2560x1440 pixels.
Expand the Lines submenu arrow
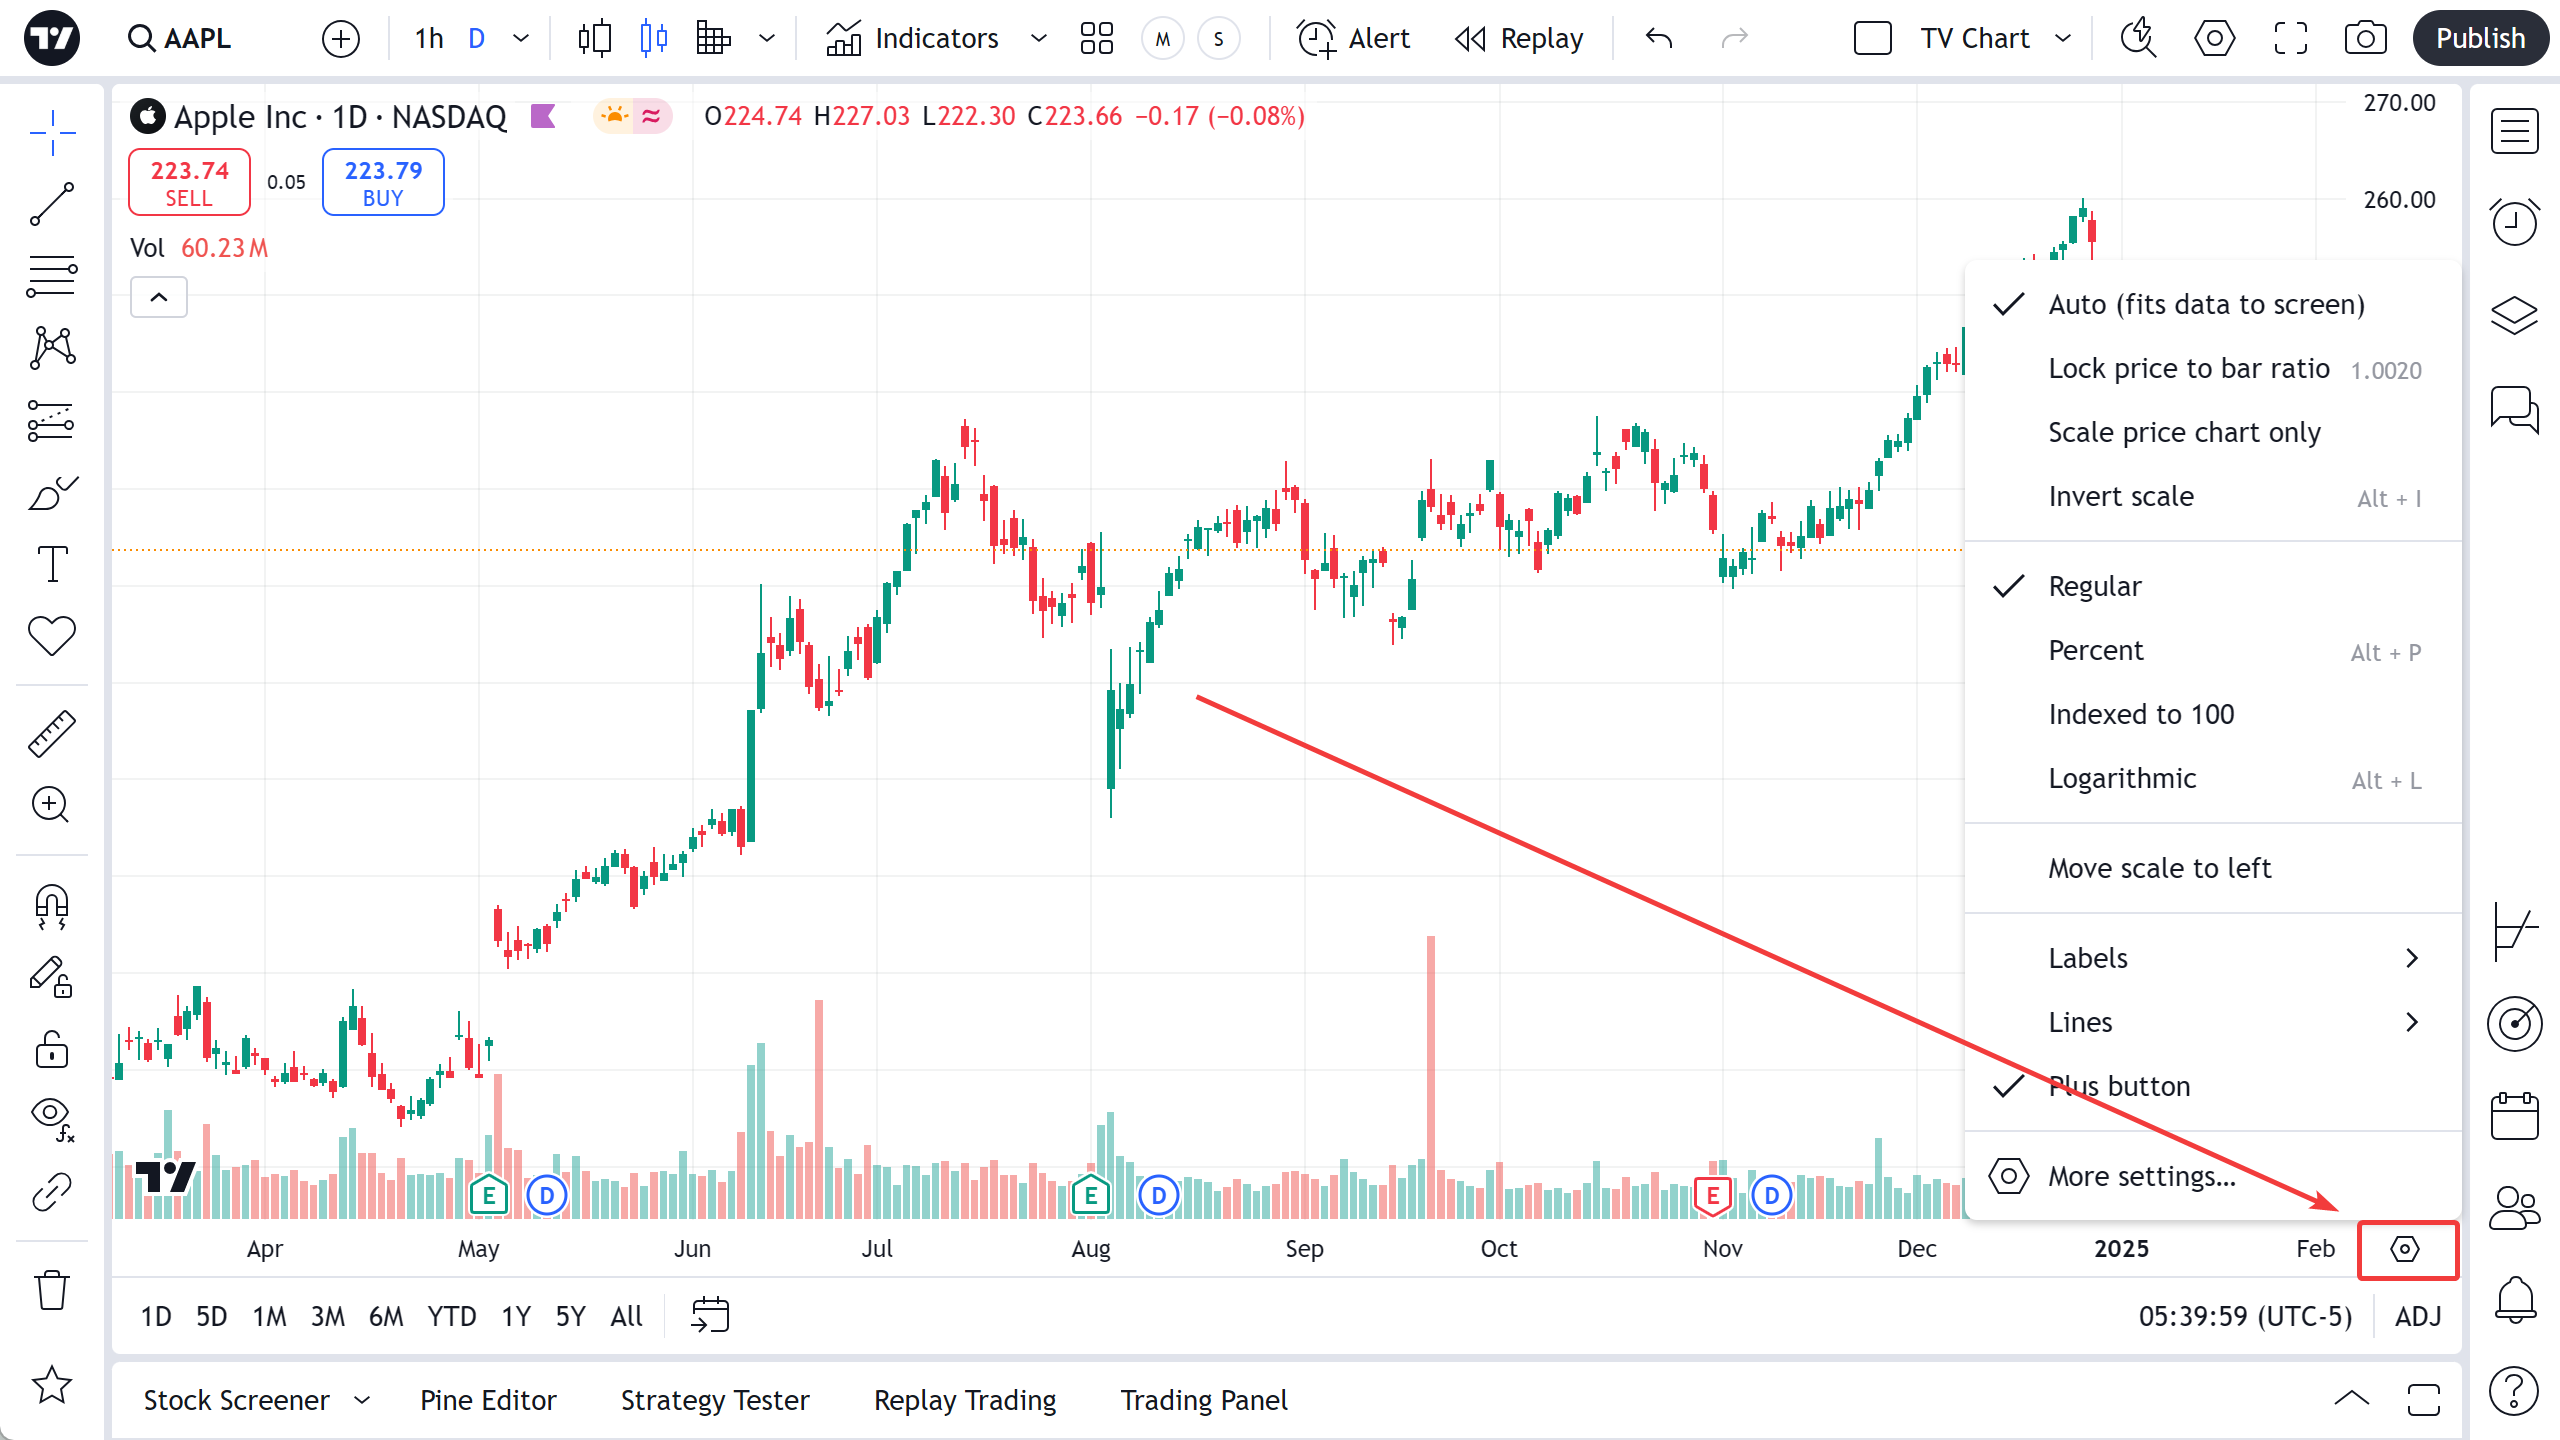[x=2411, y=1022]
